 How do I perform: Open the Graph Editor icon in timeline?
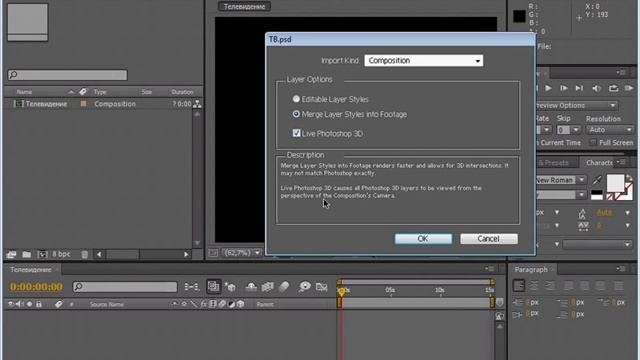point(322,287)
